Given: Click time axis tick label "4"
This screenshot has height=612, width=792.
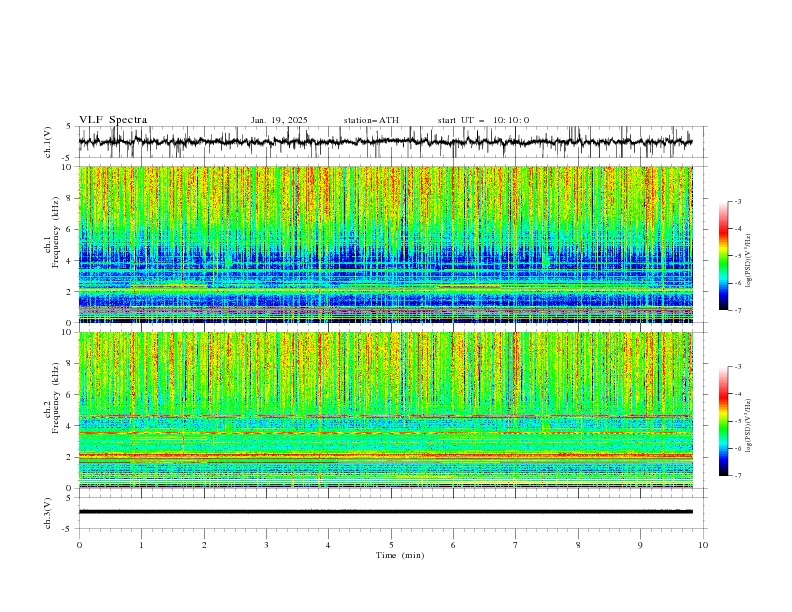Looking at the screenshot, I should (x=328, y=545).
